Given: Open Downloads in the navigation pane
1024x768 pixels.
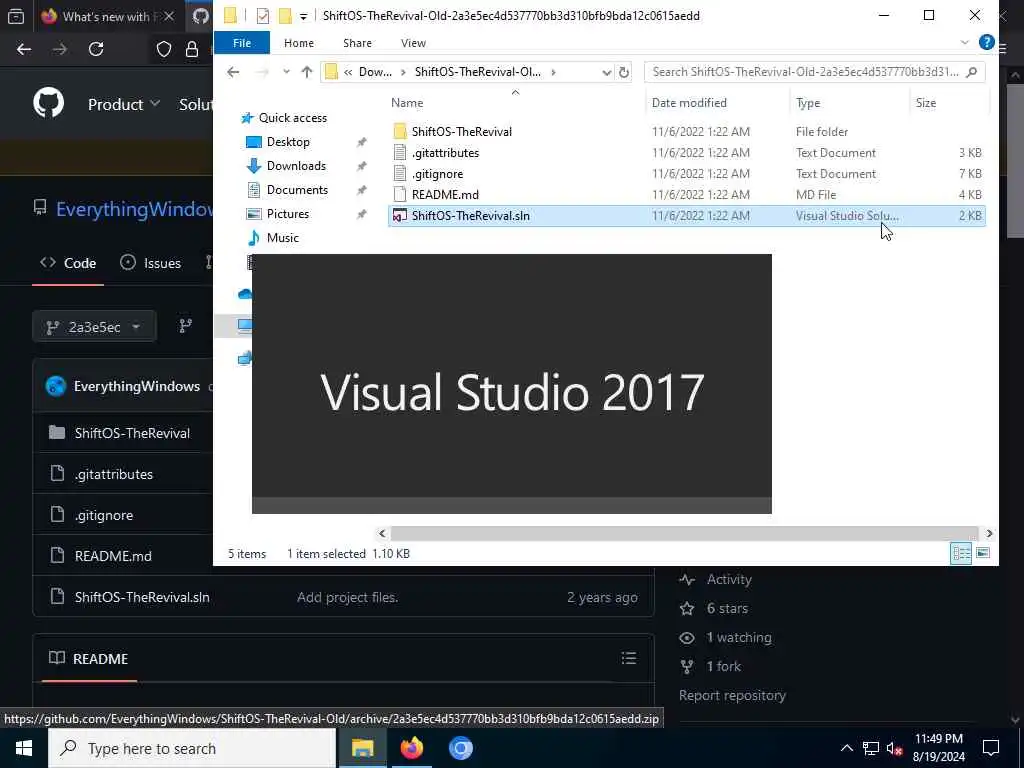Looking at the screenshot, I should point(296,166).
